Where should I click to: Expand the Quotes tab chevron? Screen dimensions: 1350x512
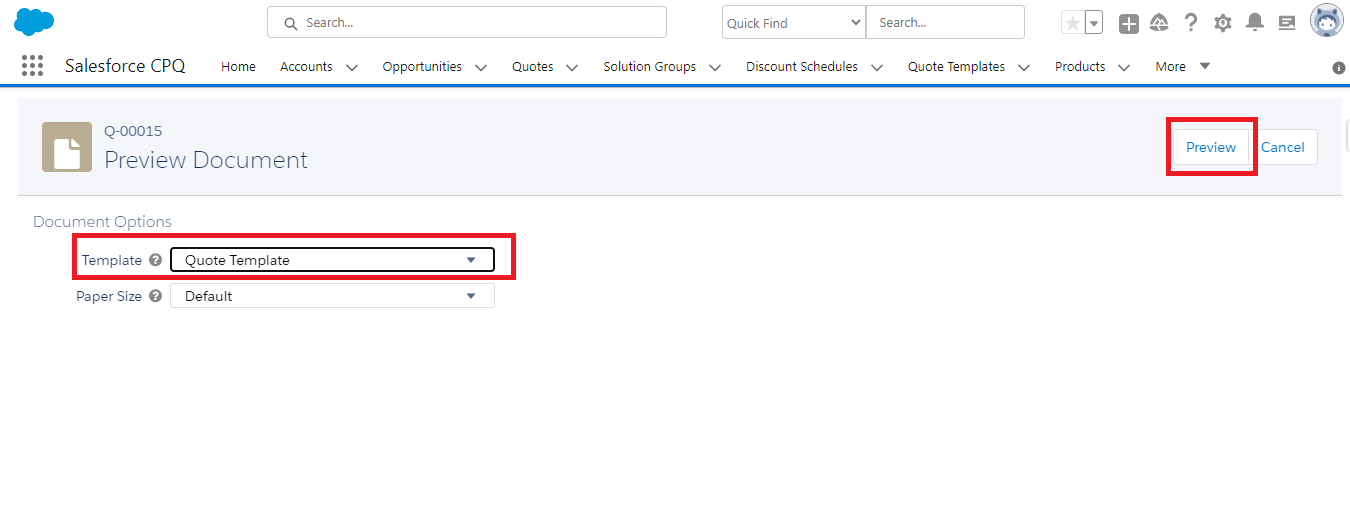click(x=572, y=68)
